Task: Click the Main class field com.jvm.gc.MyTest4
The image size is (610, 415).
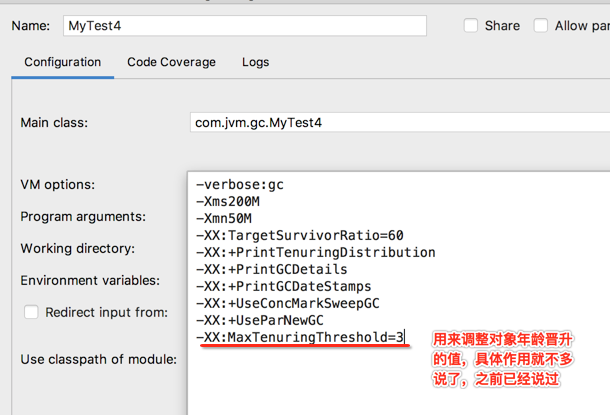Action: coord(400,123)
